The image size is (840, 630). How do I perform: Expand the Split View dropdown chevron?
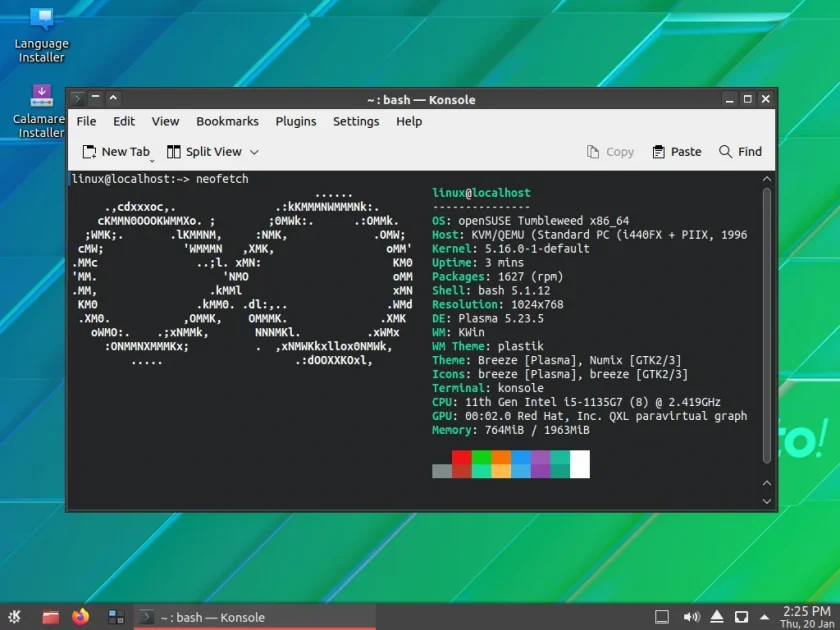254,152
